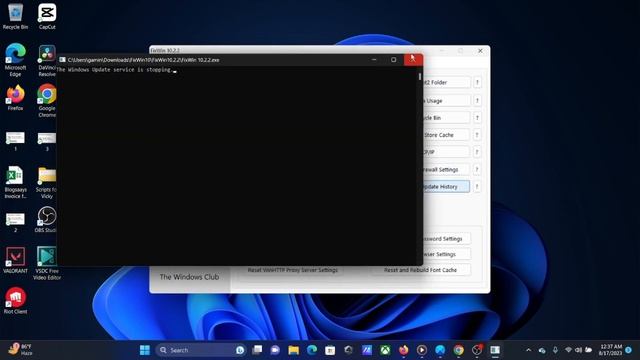This screenshot has width=640, height=360.
Task: Click the taskbar Search box
Action: [200, 350]
